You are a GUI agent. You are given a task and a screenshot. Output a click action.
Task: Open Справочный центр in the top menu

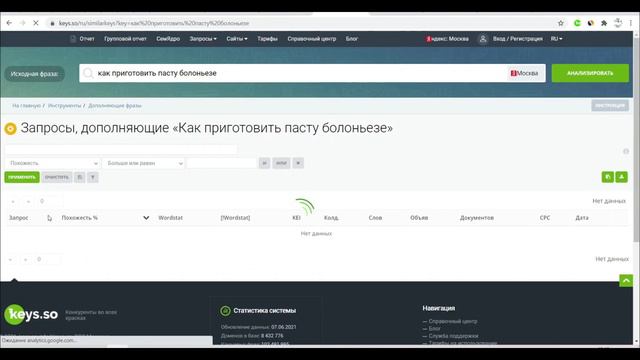312,39
